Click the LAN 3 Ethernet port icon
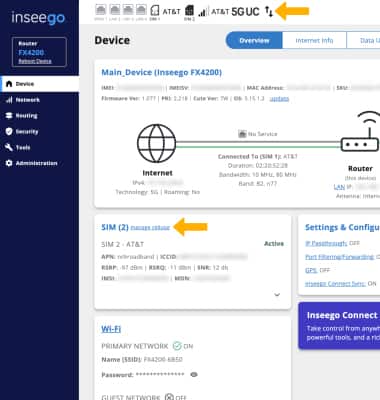Viewport: 380px width, 400px height. pyautogui.click(x=128, y=11)
